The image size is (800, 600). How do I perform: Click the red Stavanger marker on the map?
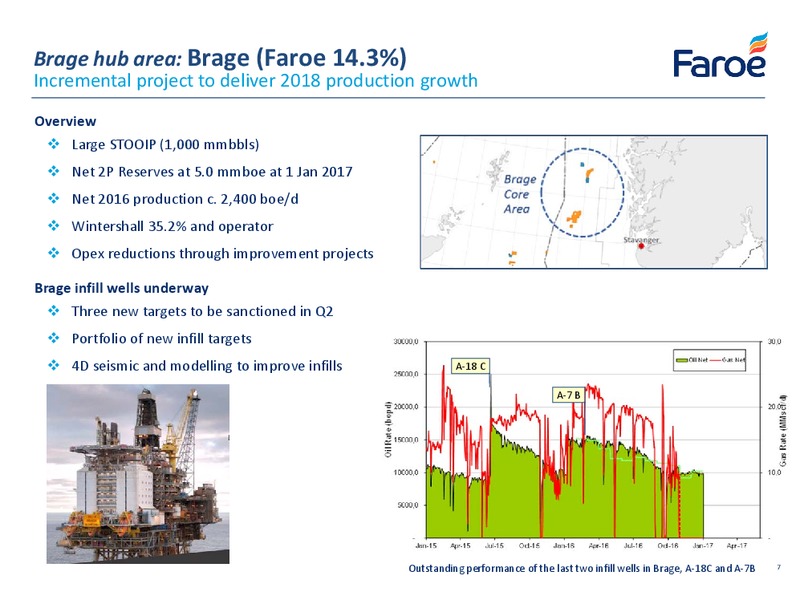pyautogui.click(x=641, y=246)
